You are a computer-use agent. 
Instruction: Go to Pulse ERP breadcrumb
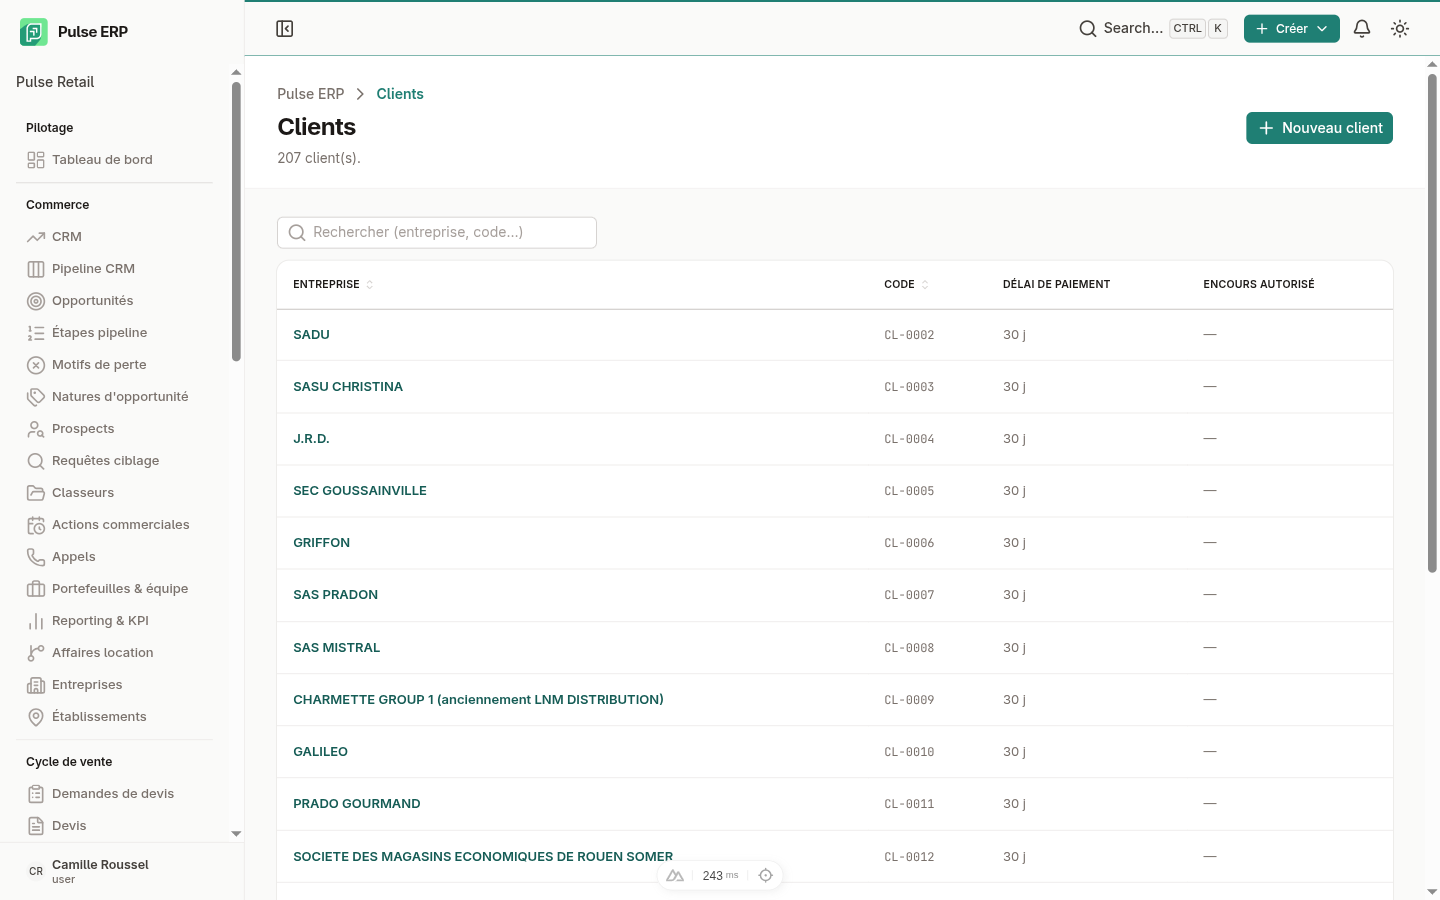click(311, 94)
